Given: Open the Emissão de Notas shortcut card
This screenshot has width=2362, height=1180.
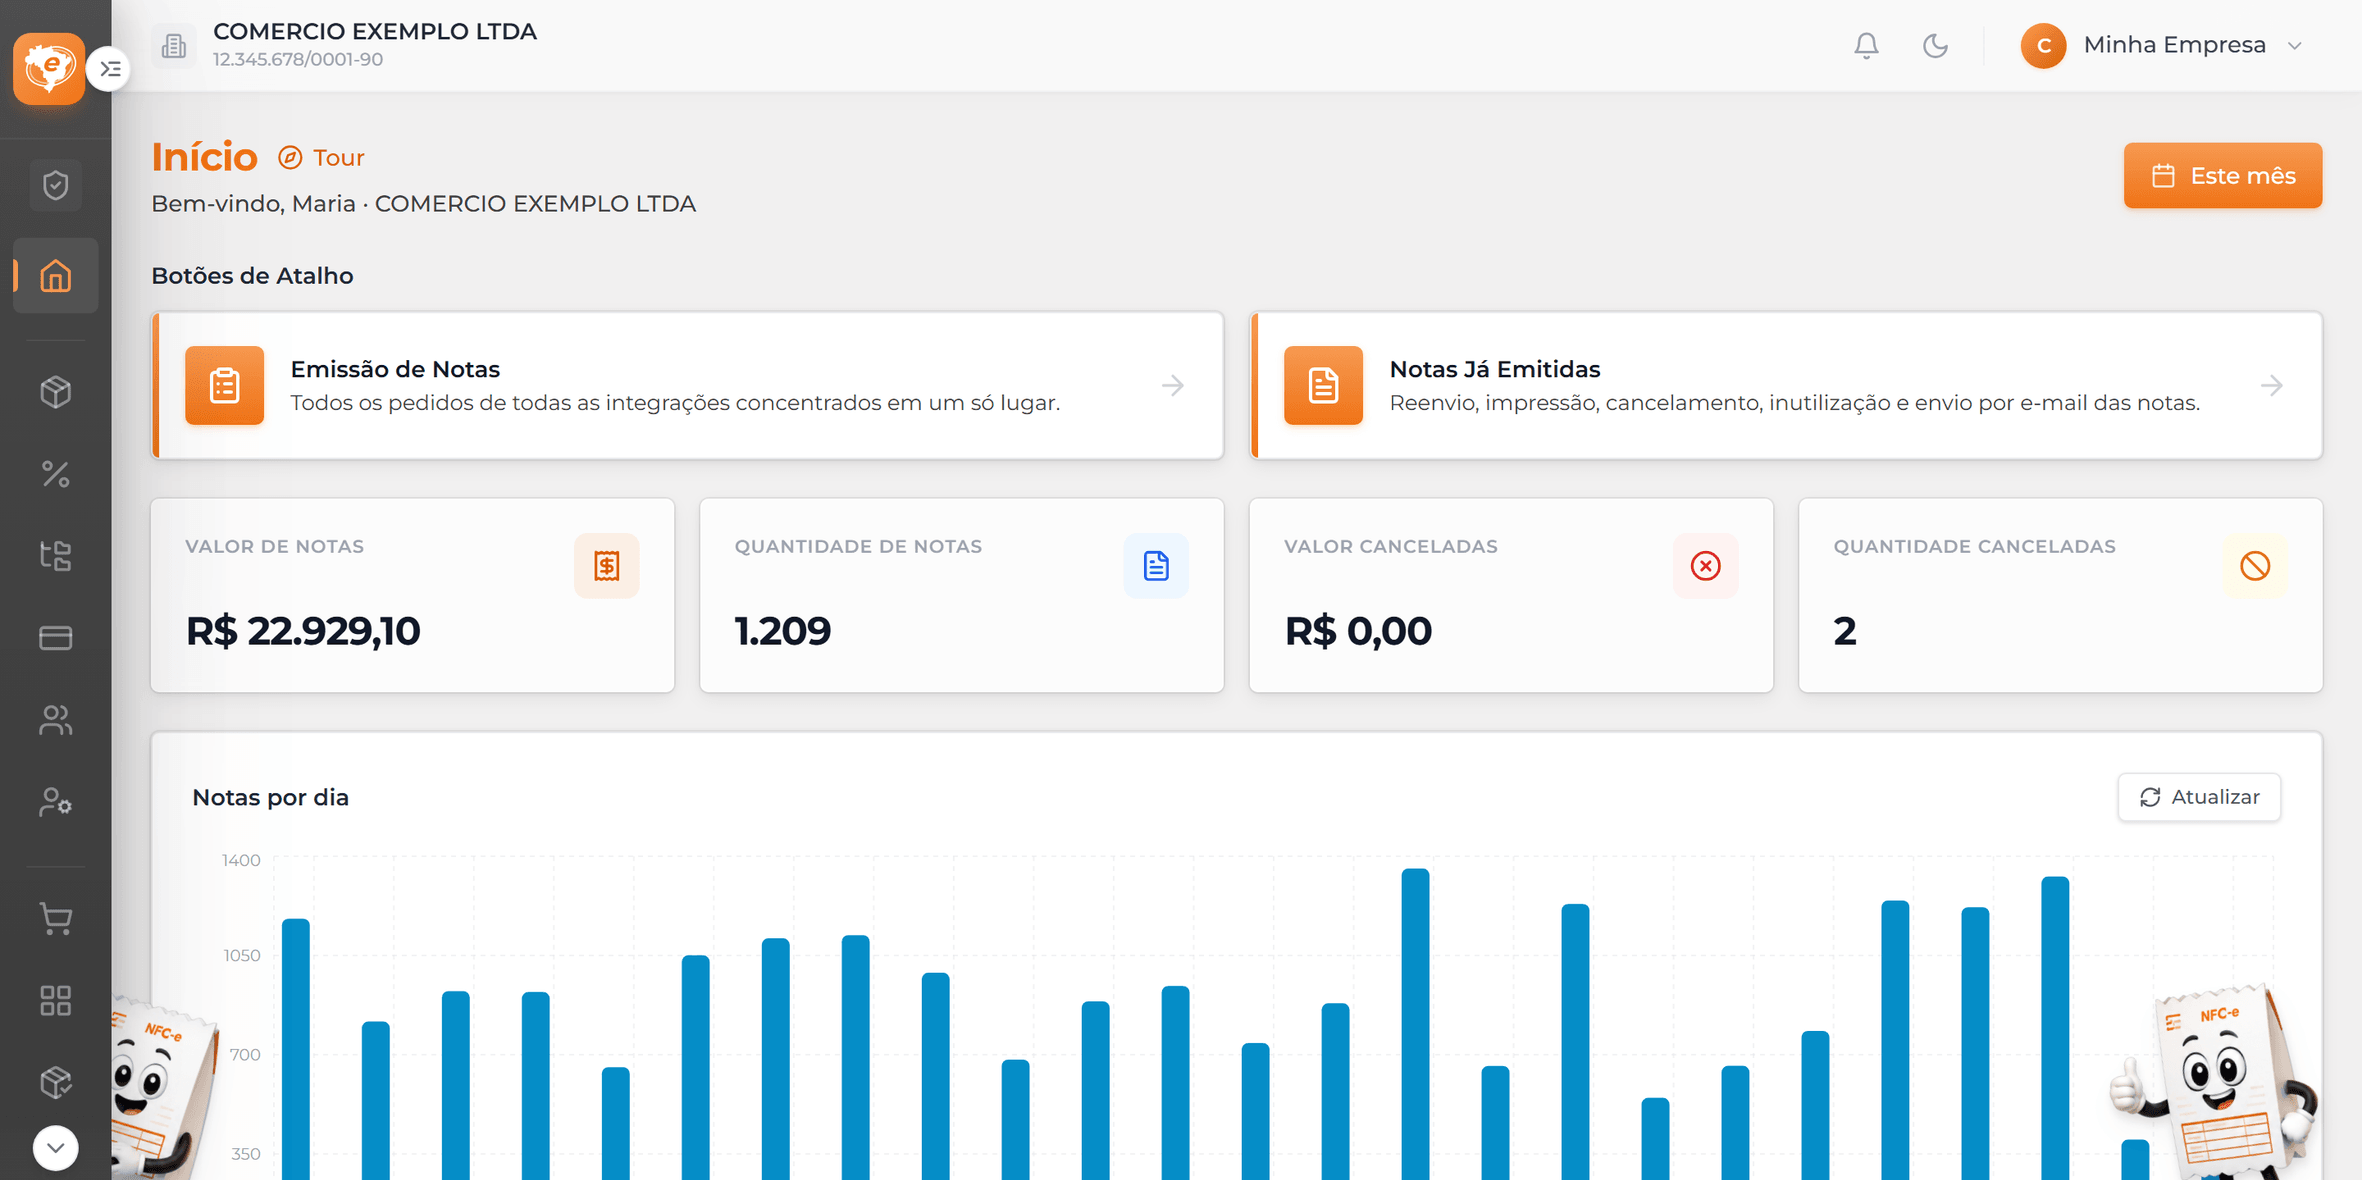Looking at the screenshot, I should (688, 386).
